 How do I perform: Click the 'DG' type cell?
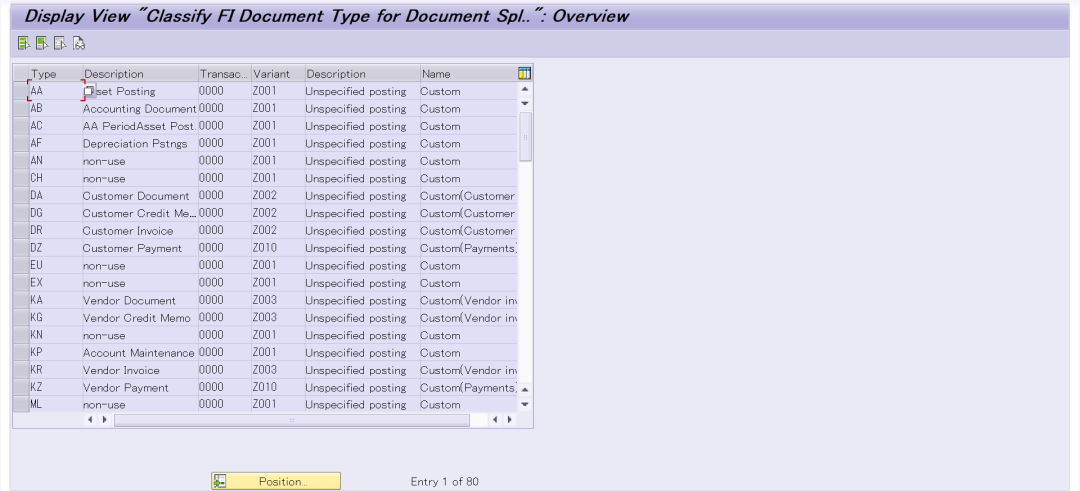click(56, 213)
